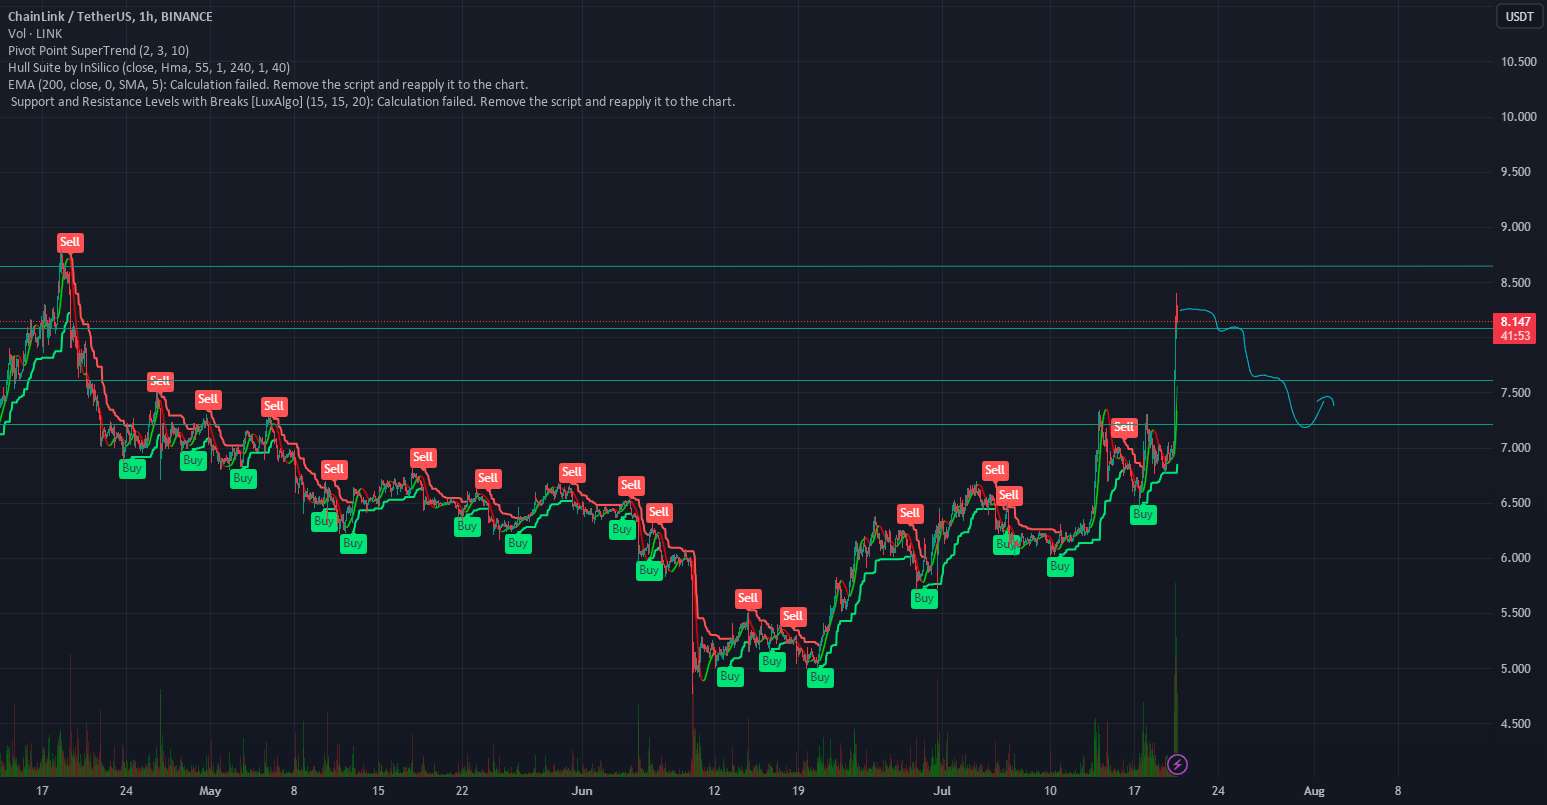Click the 10.500 price axis label
This screenshot has height=805, width=1547.
point(1518,62)
